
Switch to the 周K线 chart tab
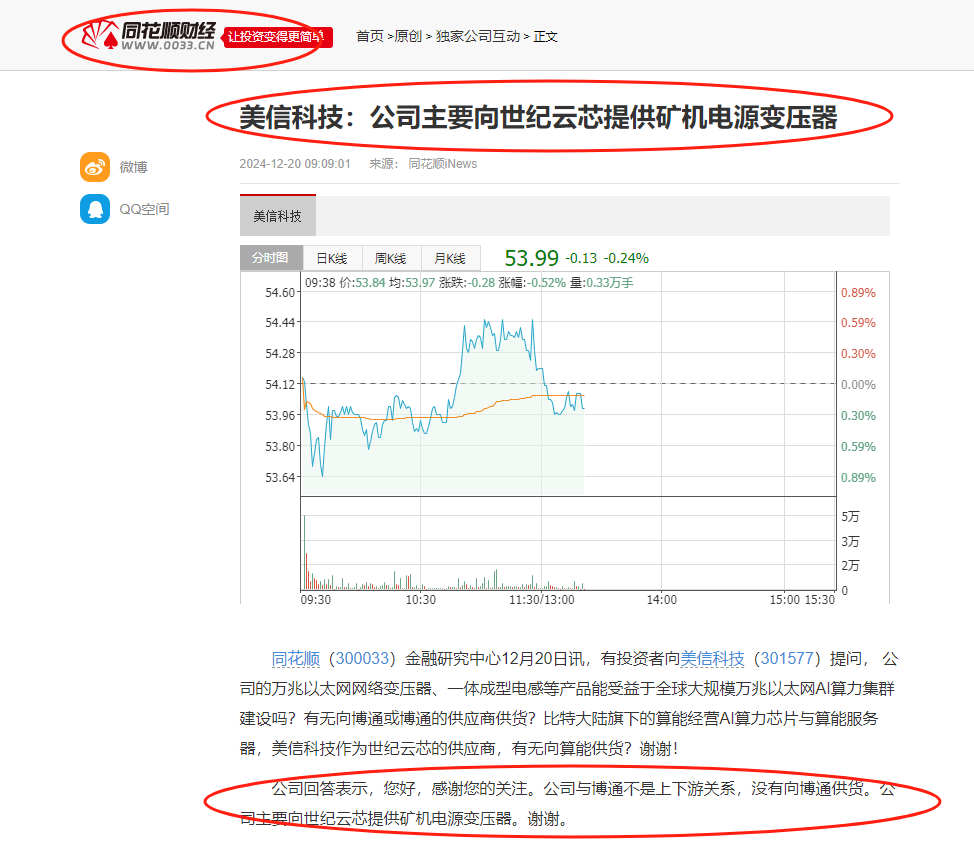(391, 258)
